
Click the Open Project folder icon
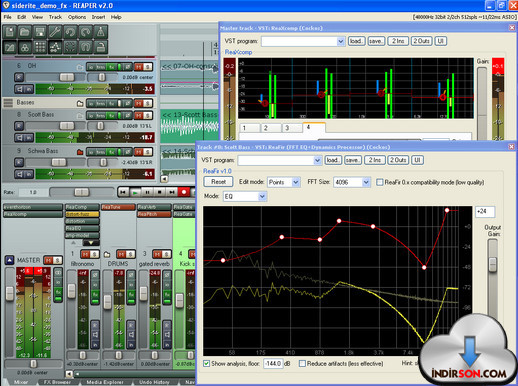(x=25, y=32)
